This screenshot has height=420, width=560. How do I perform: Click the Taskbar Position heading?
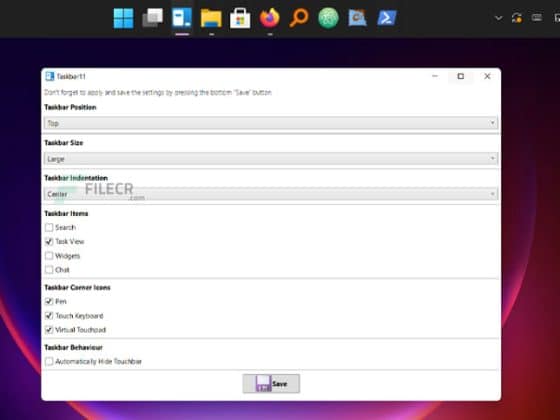click(x=70, y=107)
